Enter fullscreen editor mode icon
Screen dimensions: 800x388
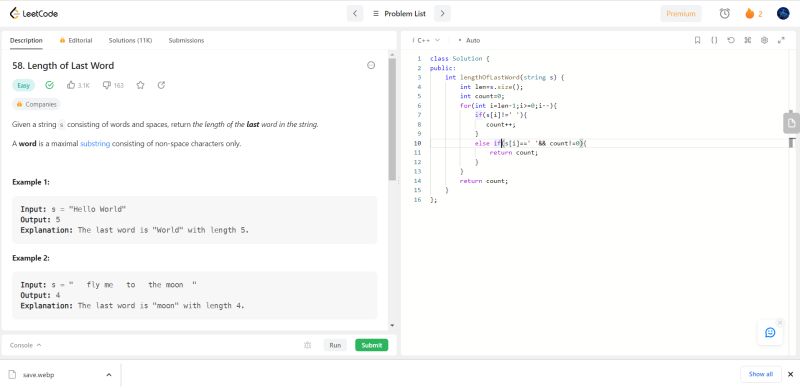[781, 40]
